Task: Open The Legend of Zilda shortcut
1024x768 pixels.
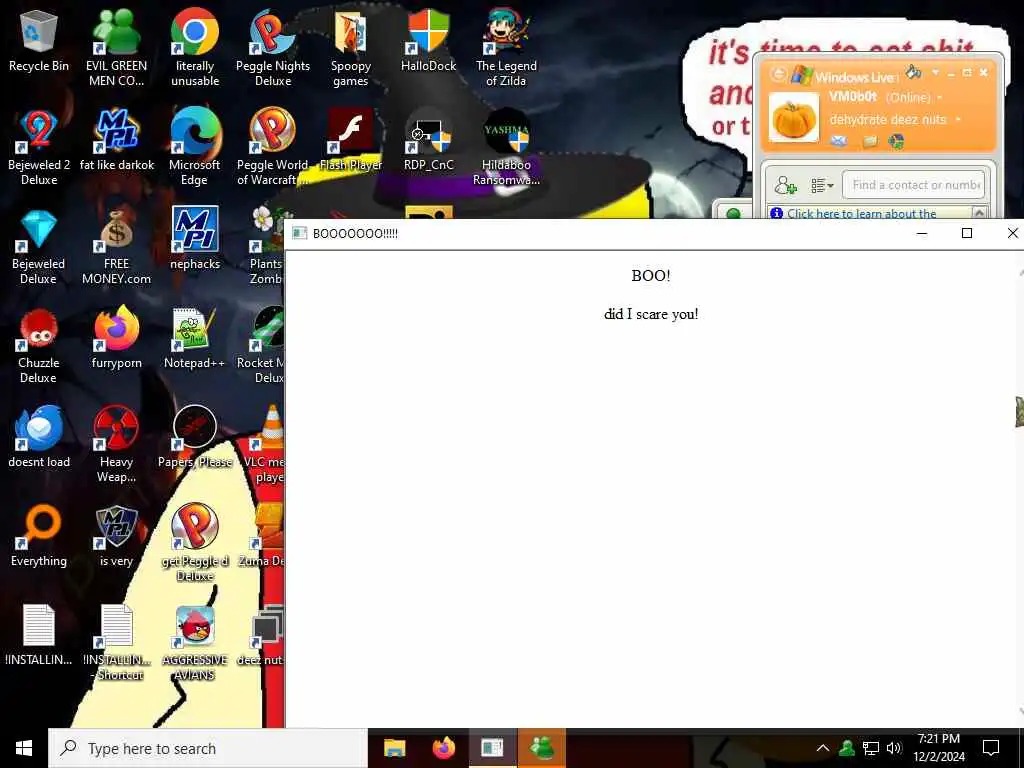Action: pyautogui.click(x=506, y=47)
